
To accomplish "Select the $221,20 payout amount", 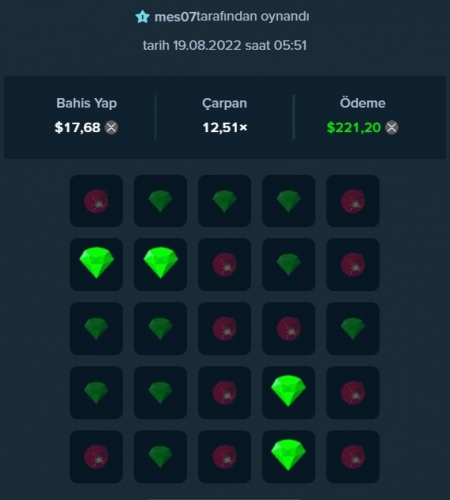I will click(354, 128).
